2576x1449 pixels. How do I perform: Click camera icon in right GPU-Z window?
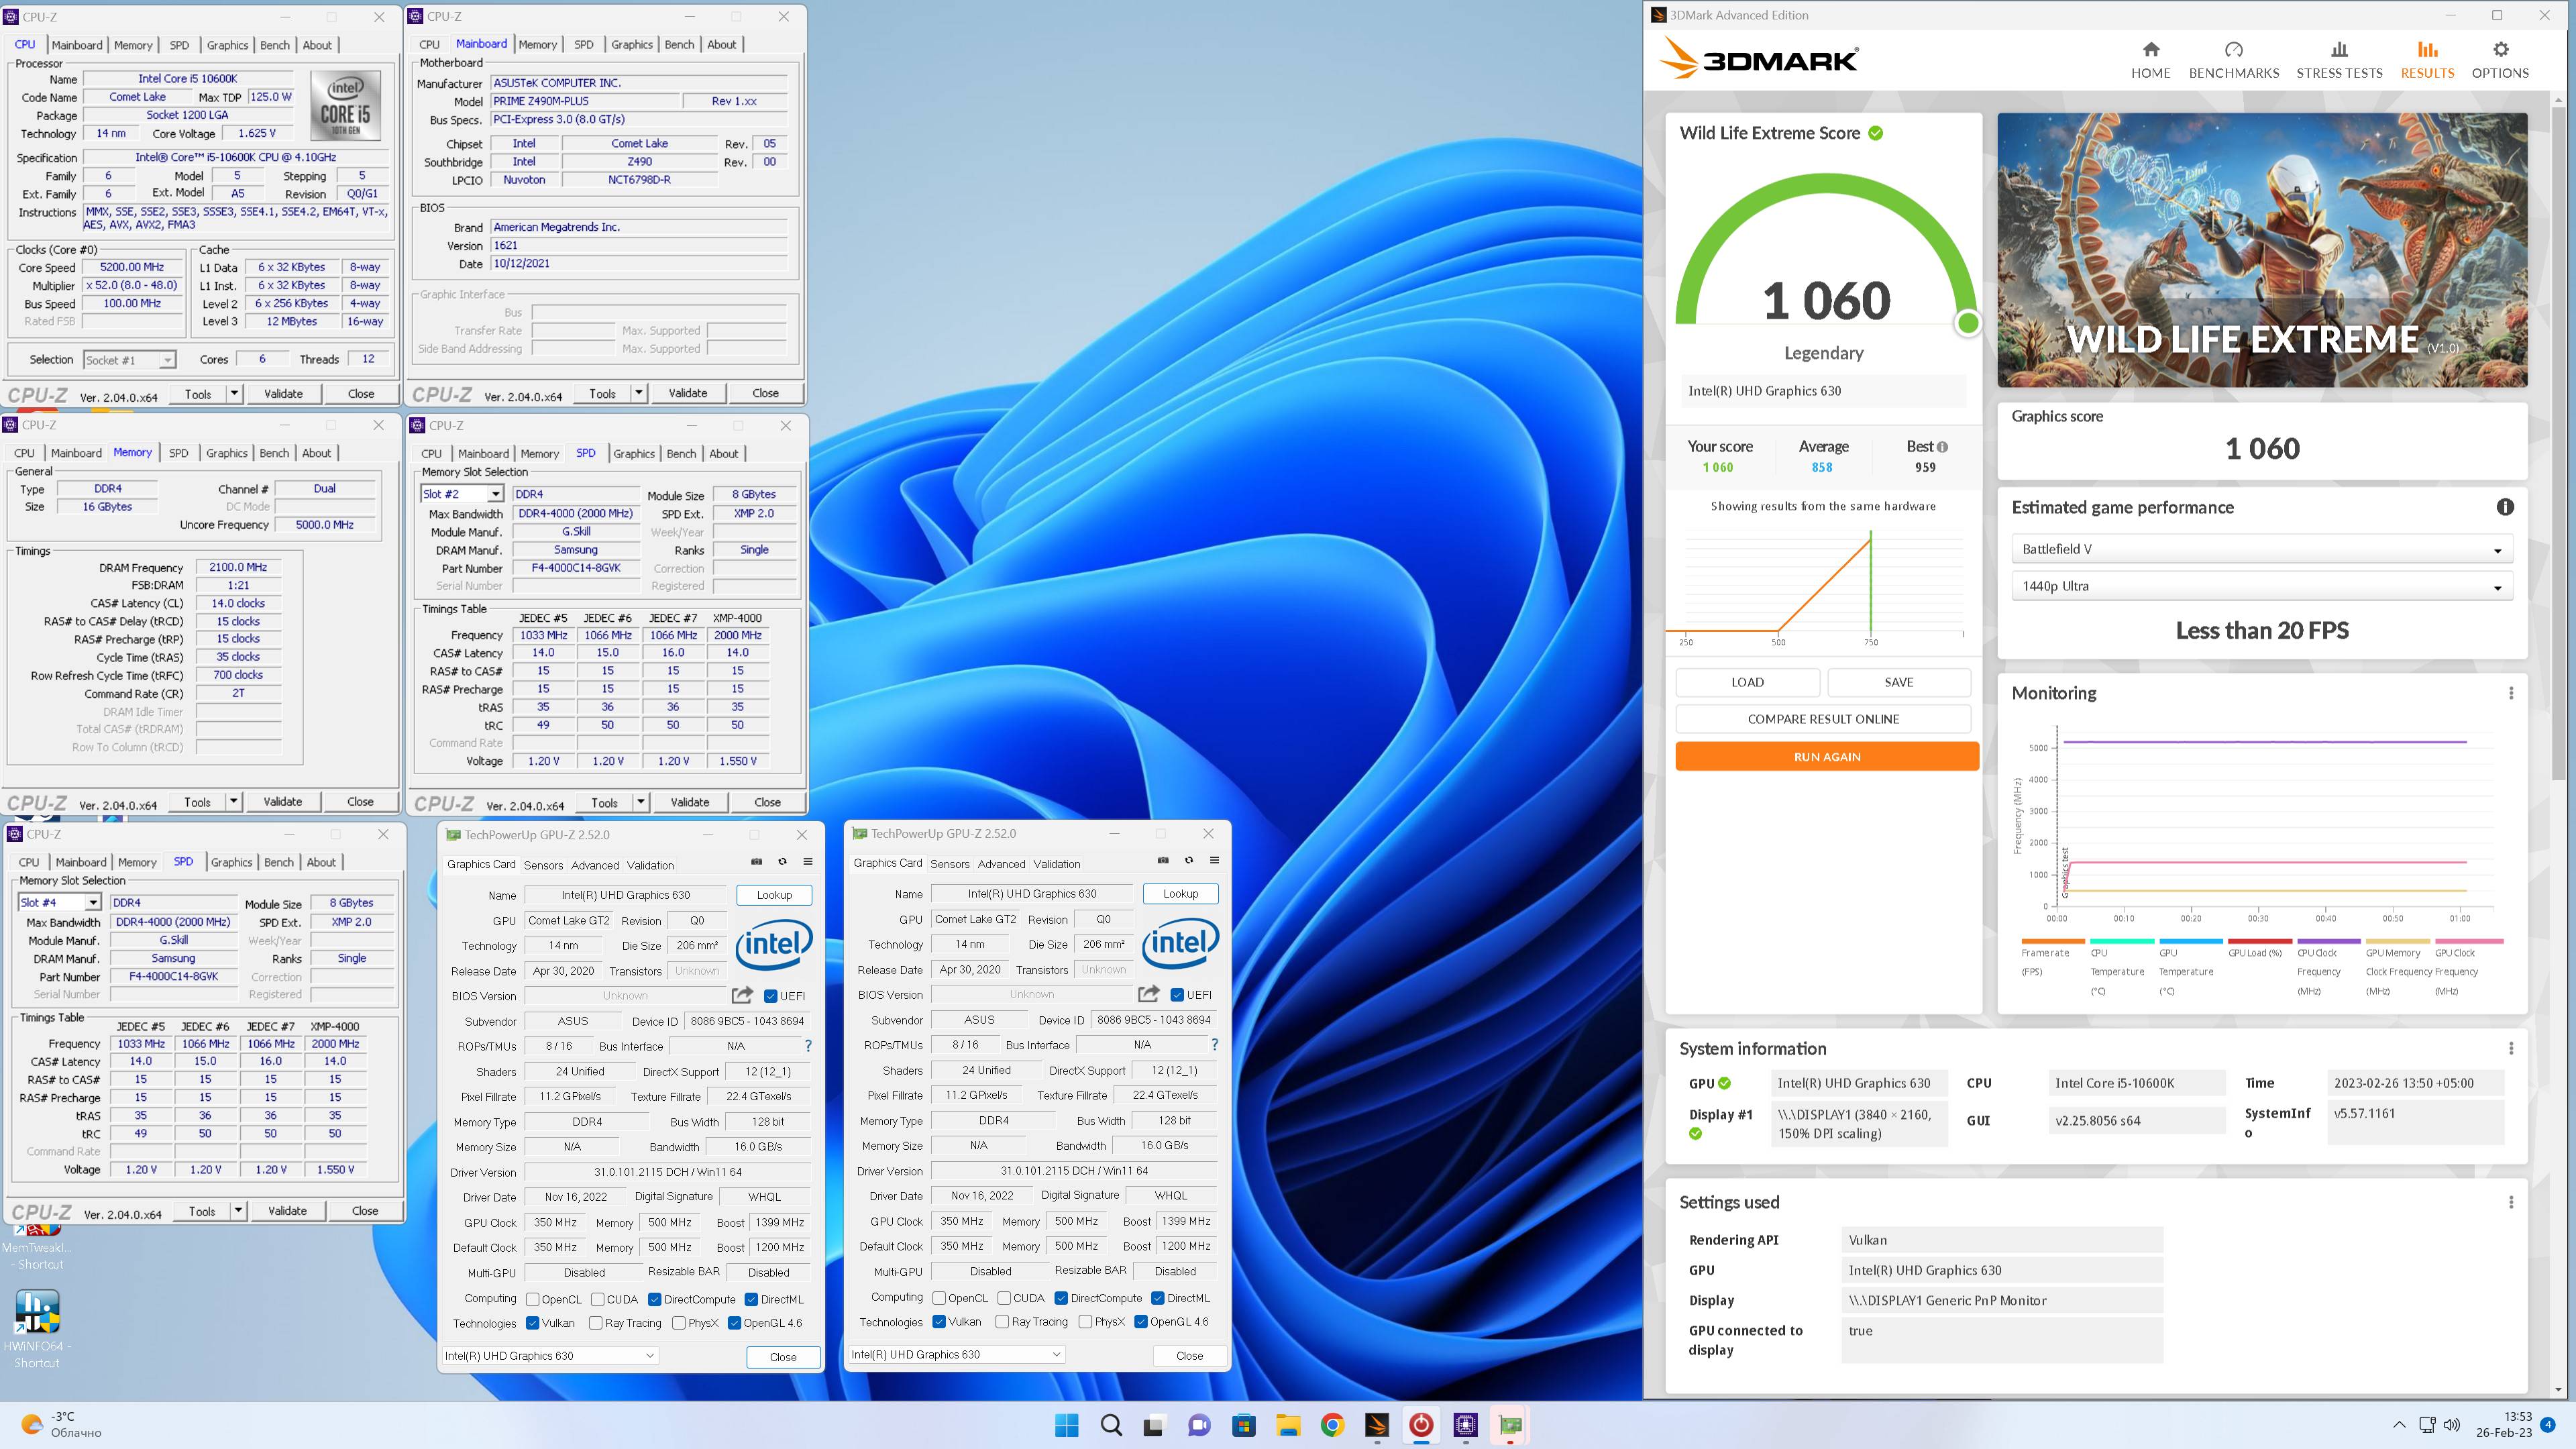pos(1162,860)
